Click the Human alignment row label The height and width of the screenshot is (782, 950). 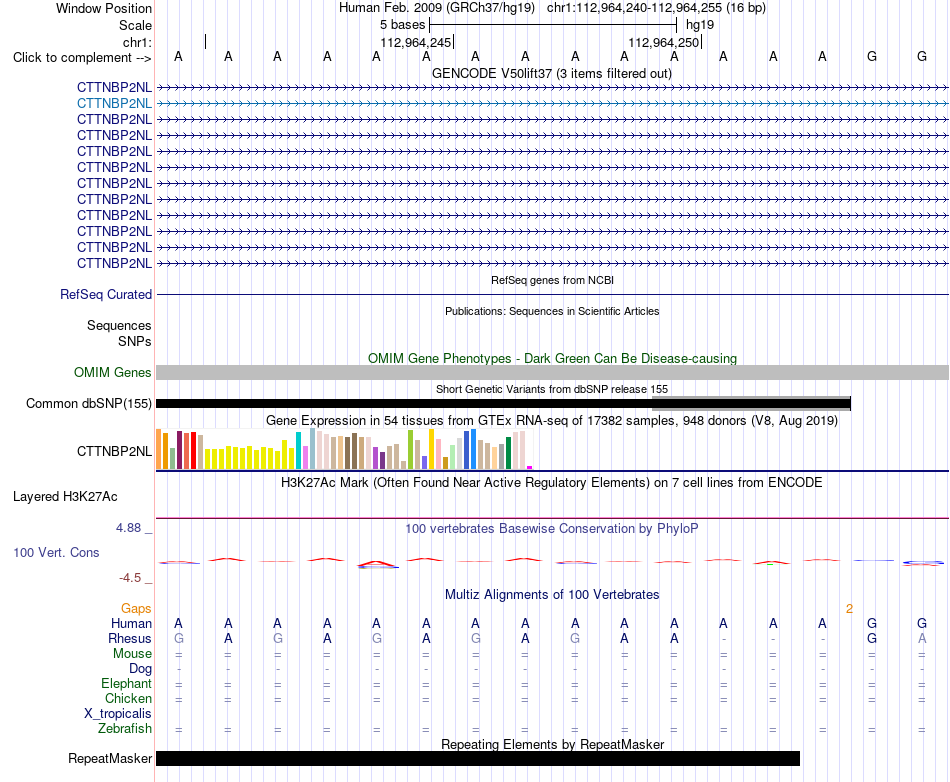tap(131, 624)
